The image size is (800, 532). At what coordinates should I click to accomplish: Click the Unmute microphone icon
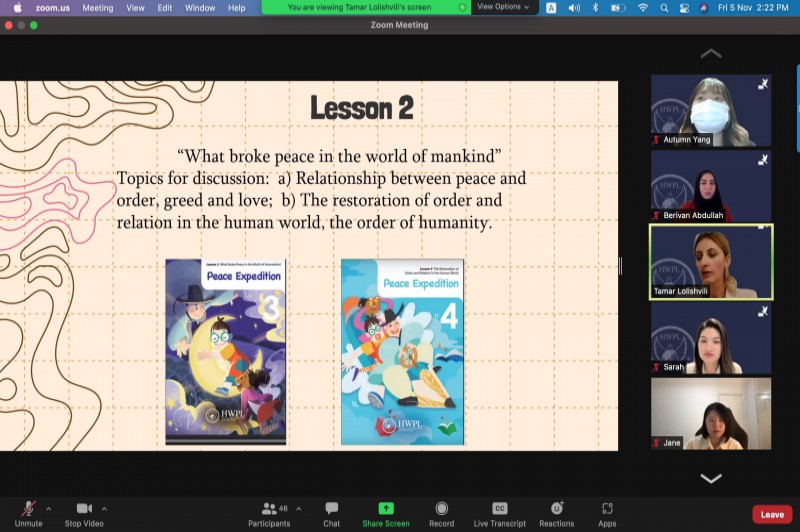[28, 509]
